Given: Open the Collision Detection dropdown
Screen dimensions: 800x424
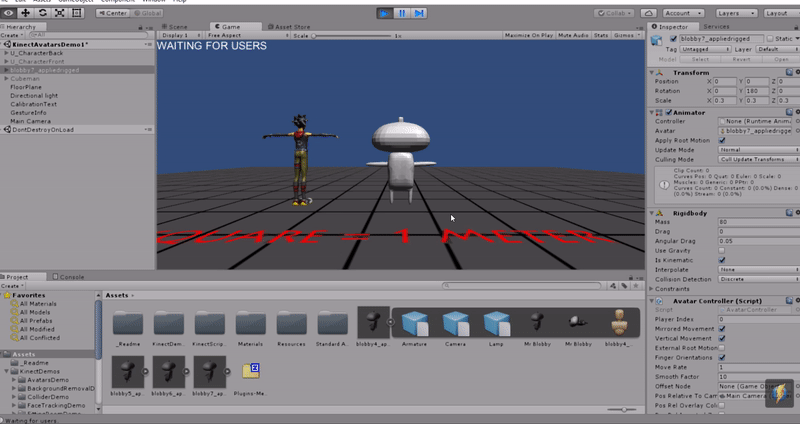Looking at the screenshot, I should (759, 280).
